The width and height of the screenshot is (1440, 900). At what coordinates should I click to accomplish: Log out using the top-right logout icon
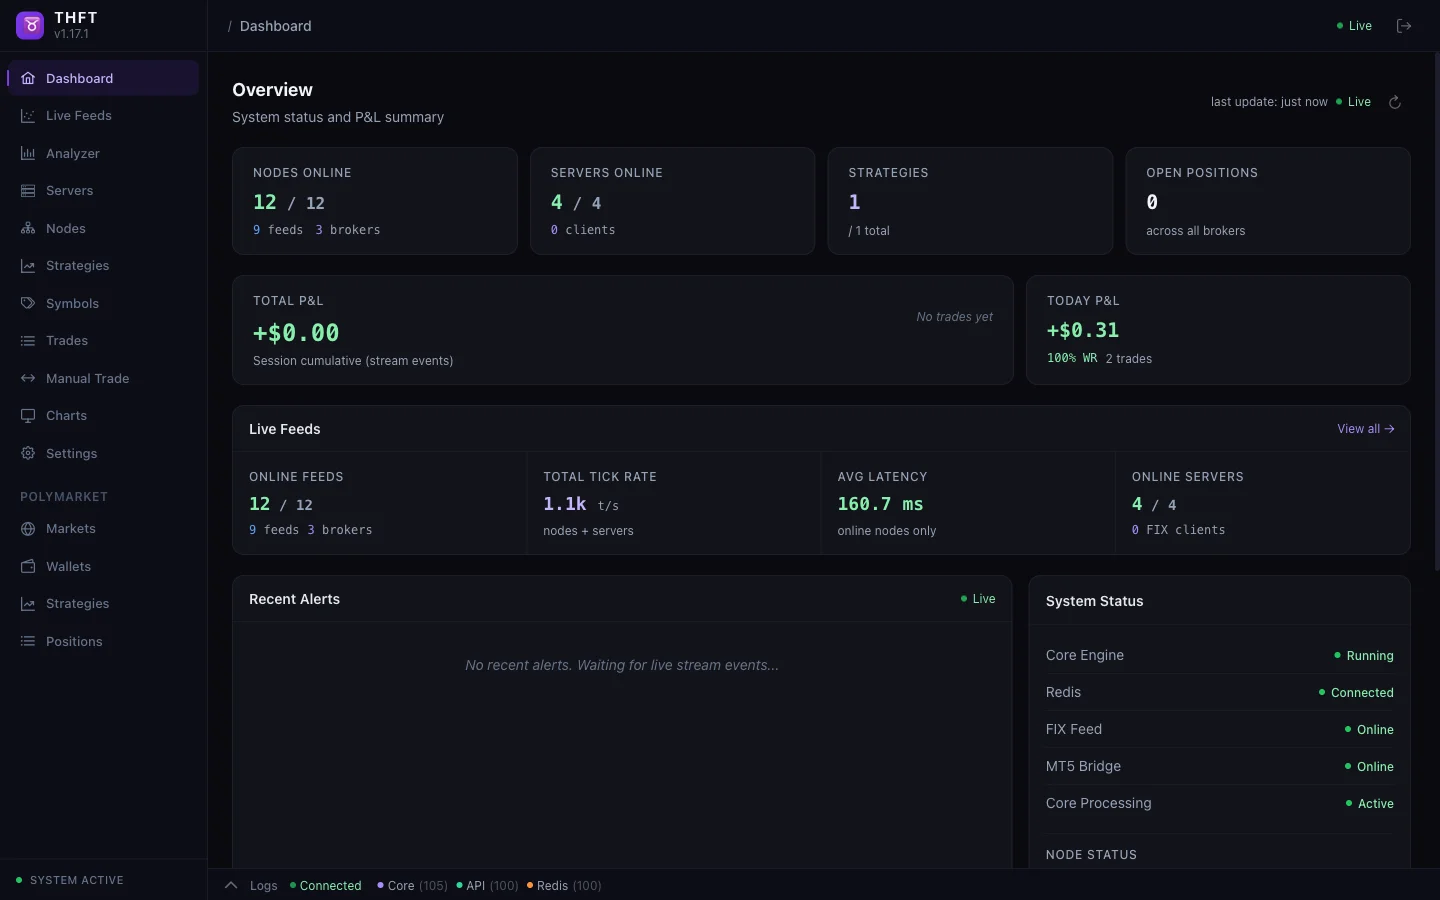[x=1404, y=26]
